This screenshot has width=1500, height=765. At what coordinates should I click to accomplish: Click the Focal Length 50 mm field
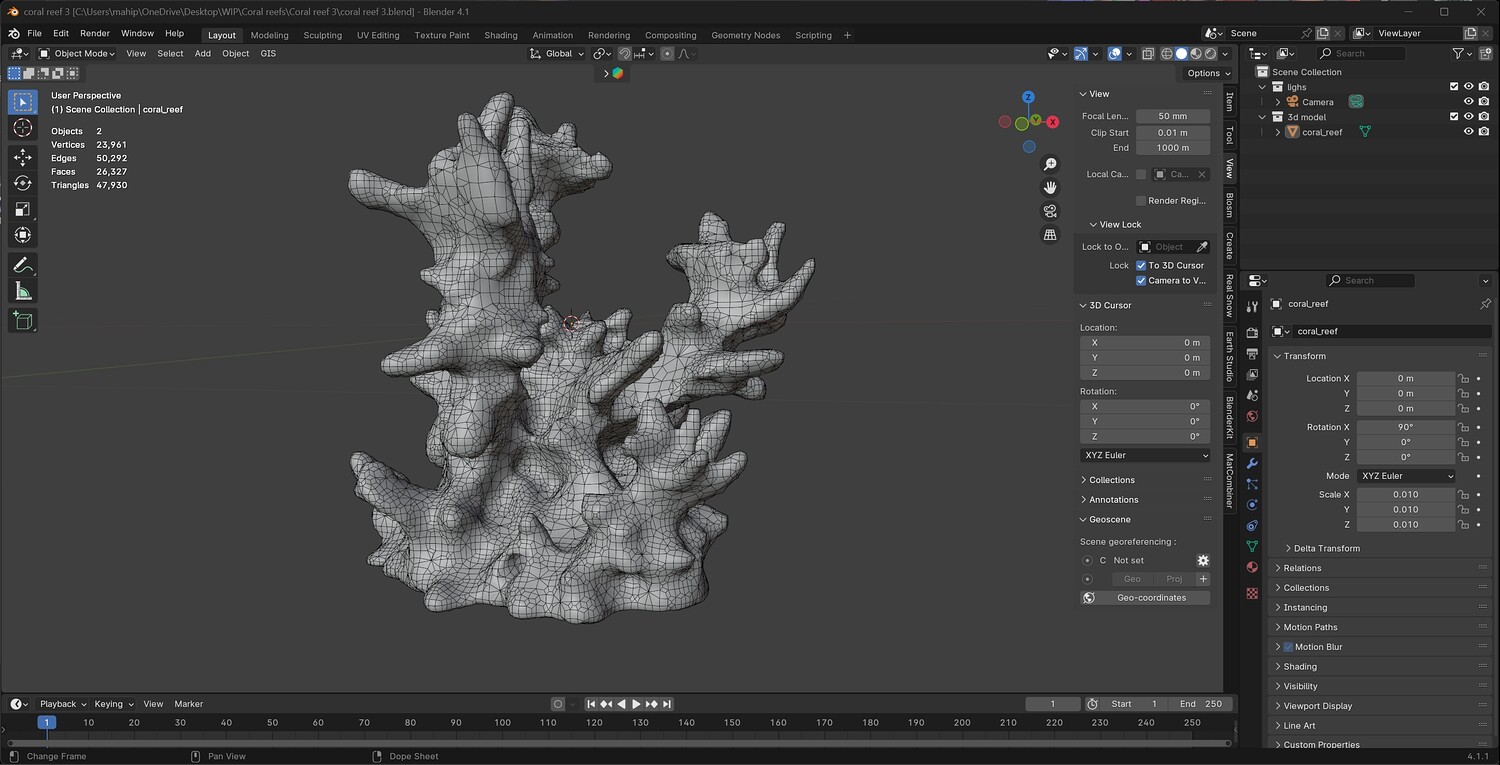coord(1172,116)
